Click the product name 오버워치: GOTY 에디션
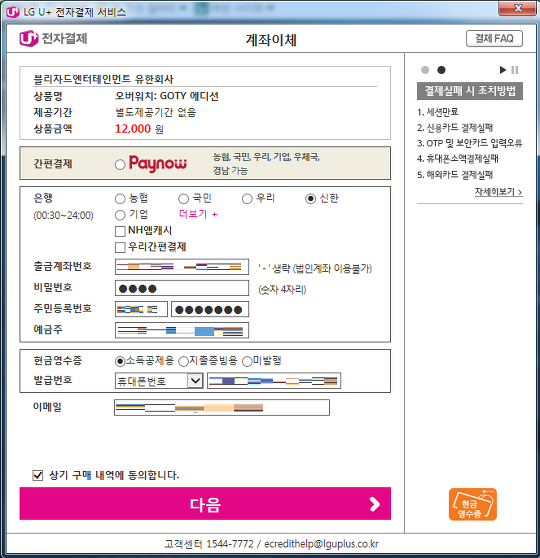 167,96
